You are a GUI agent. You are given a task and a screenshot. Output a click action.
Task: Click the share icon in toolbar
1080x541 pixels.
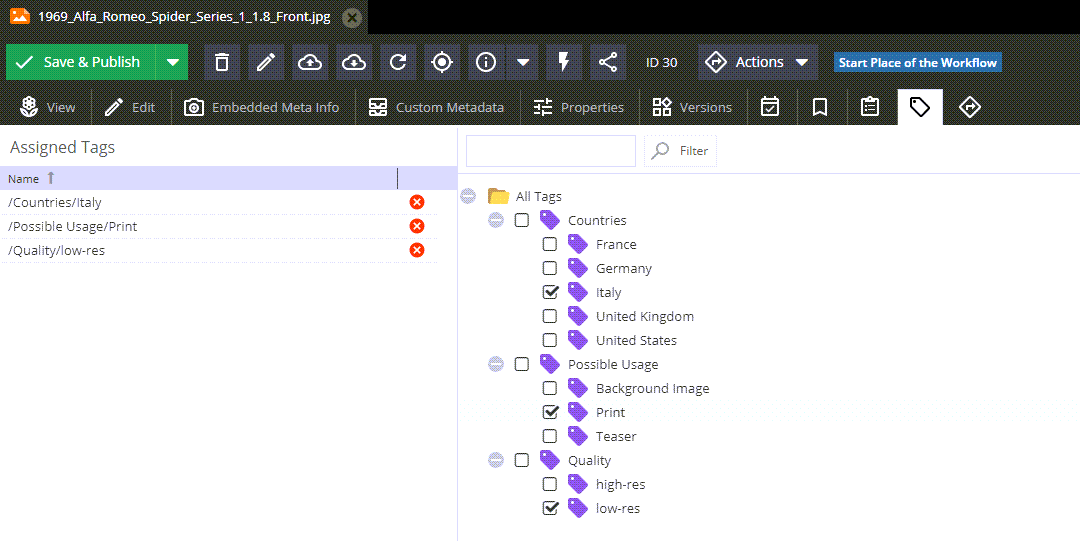608,62
